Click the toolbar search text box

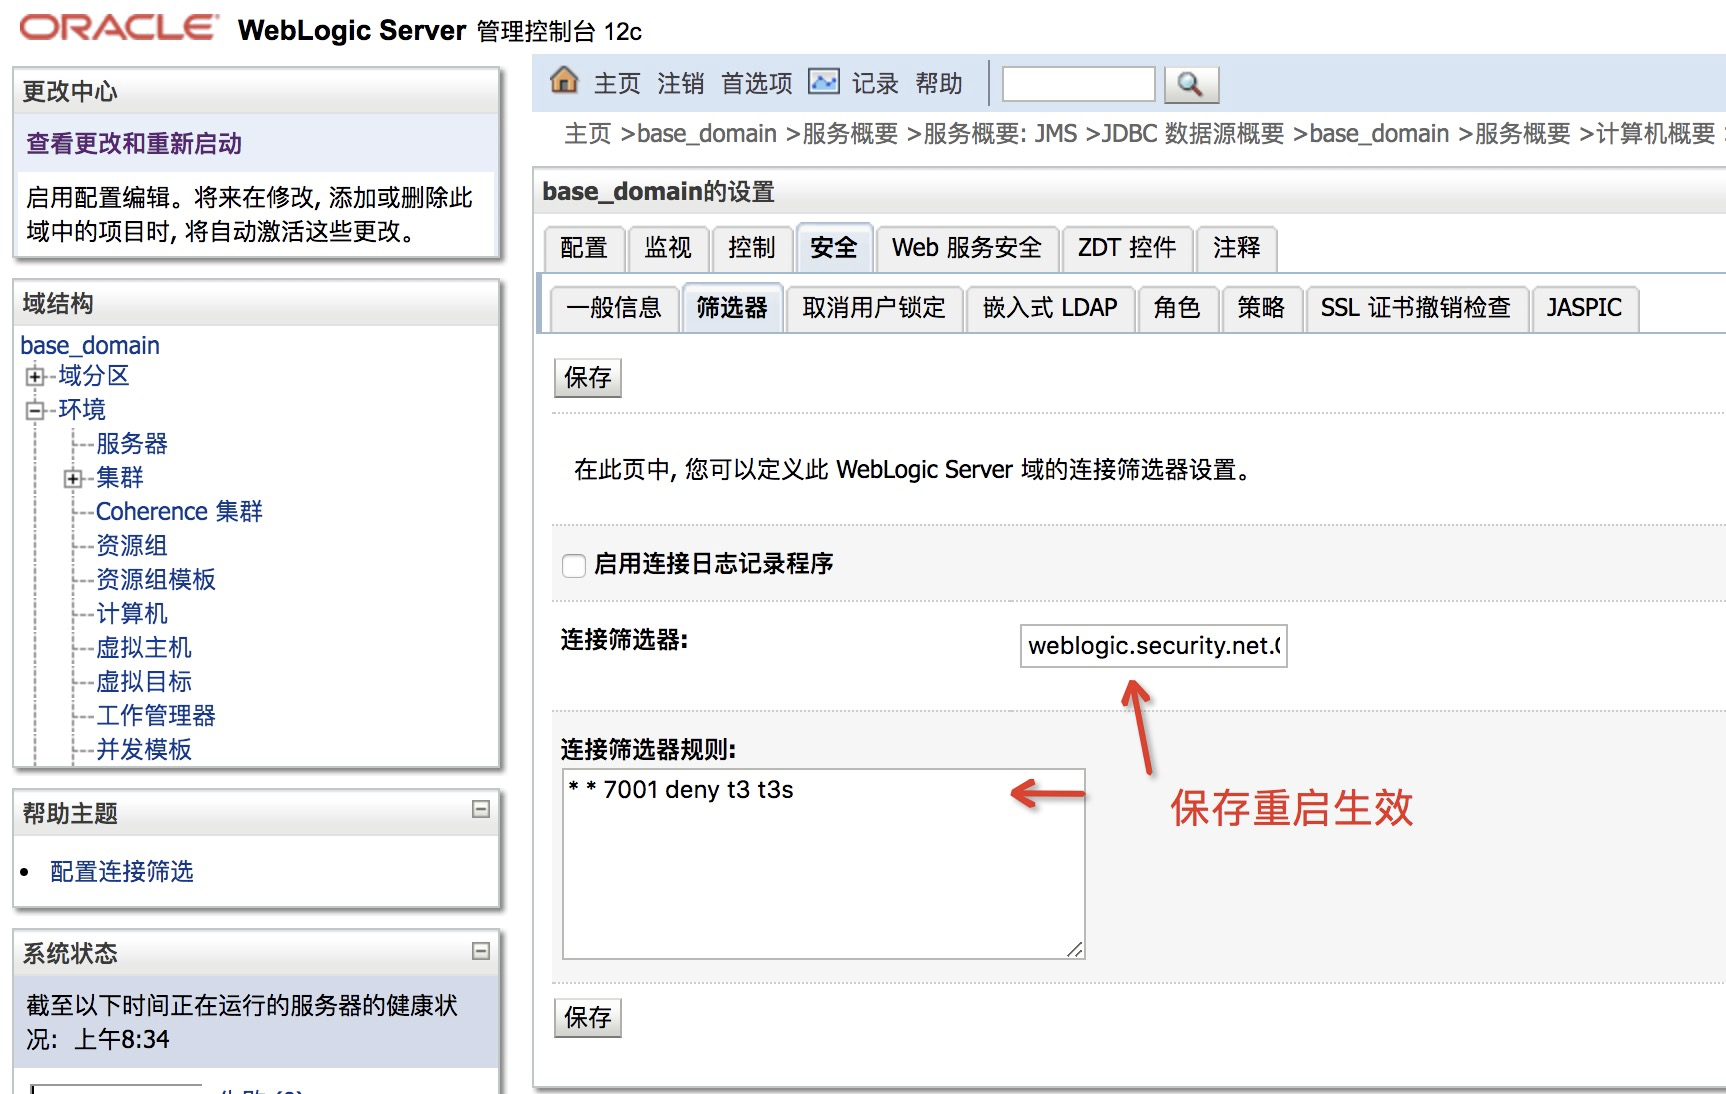(x=1078, y=84)
